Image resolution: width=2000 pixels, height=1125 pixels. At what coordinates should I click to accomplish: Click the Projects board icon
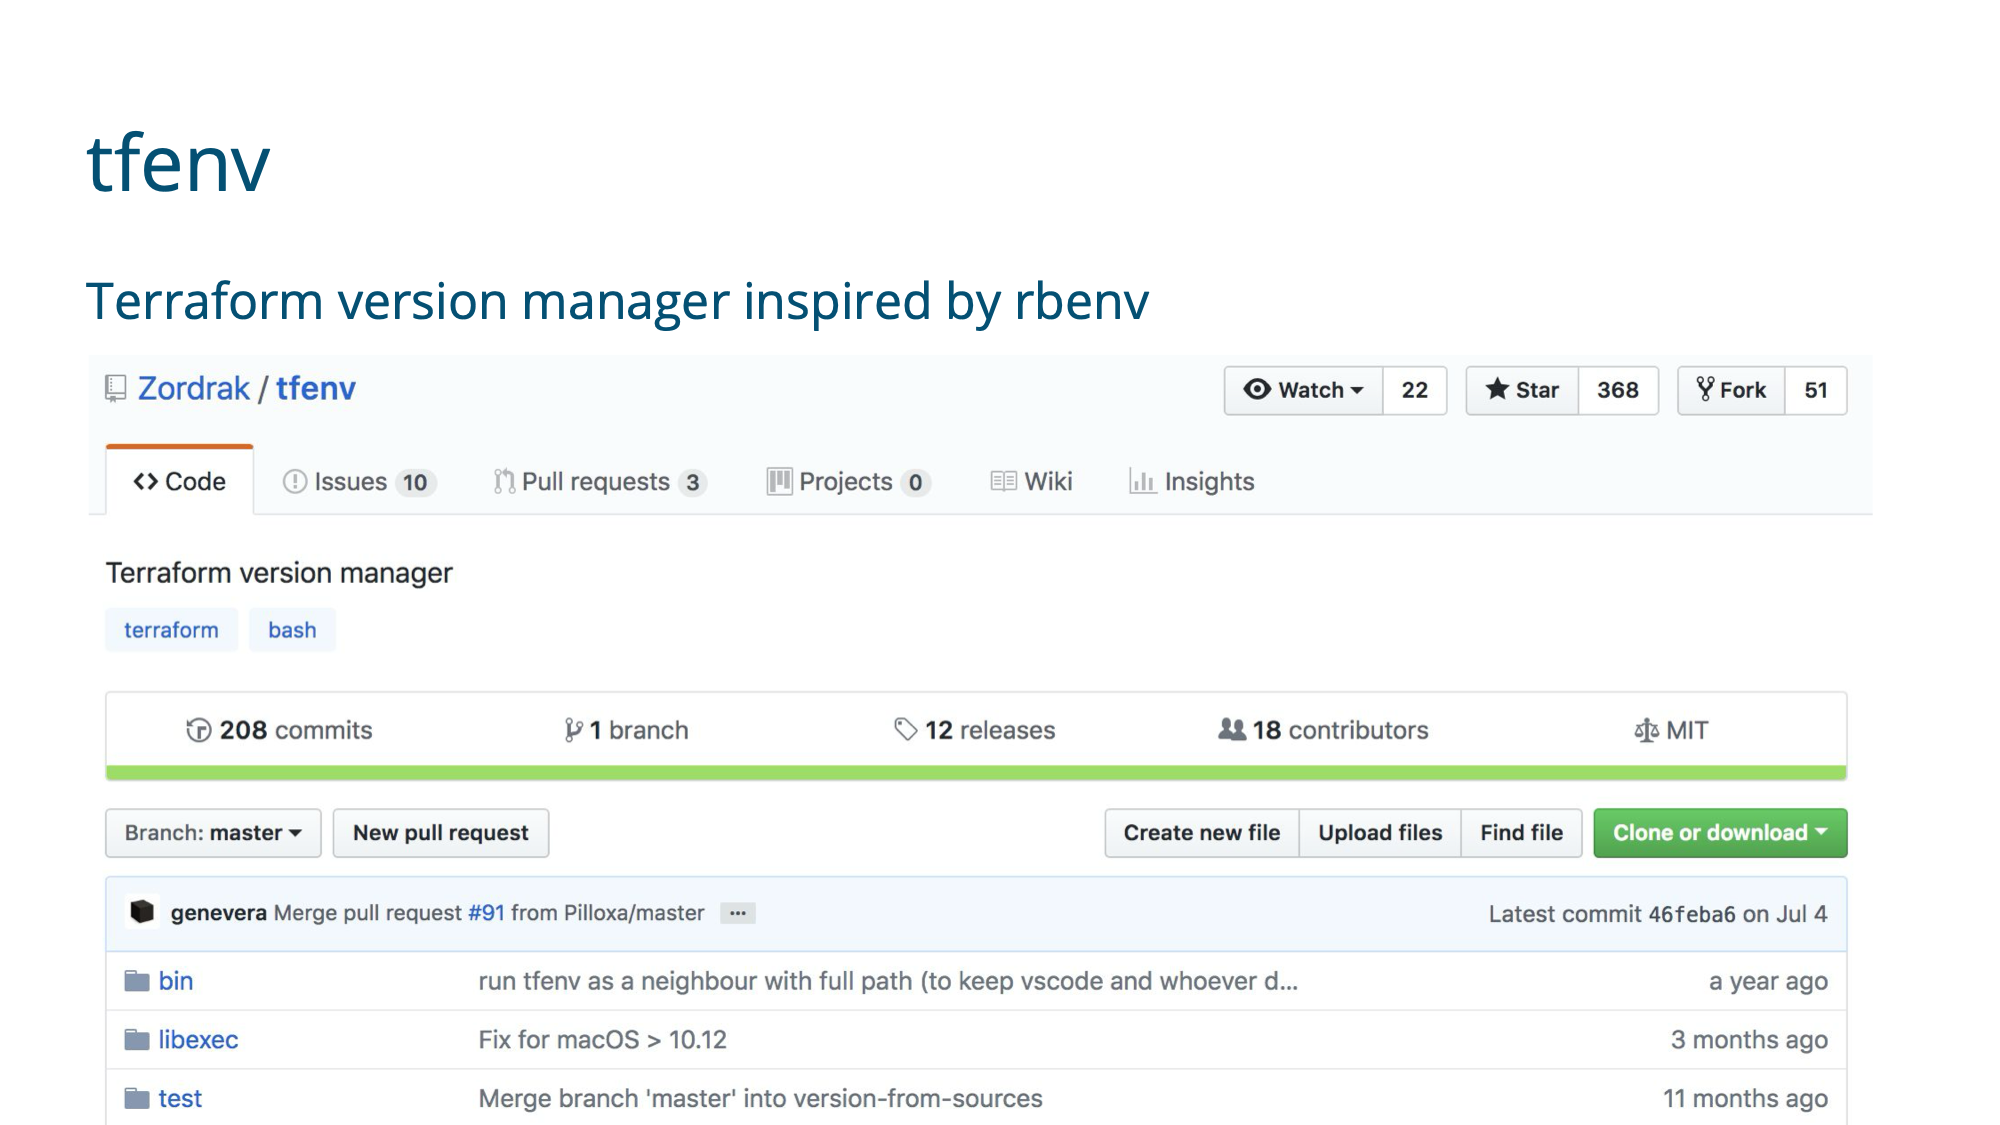click(x=779, y=482)
